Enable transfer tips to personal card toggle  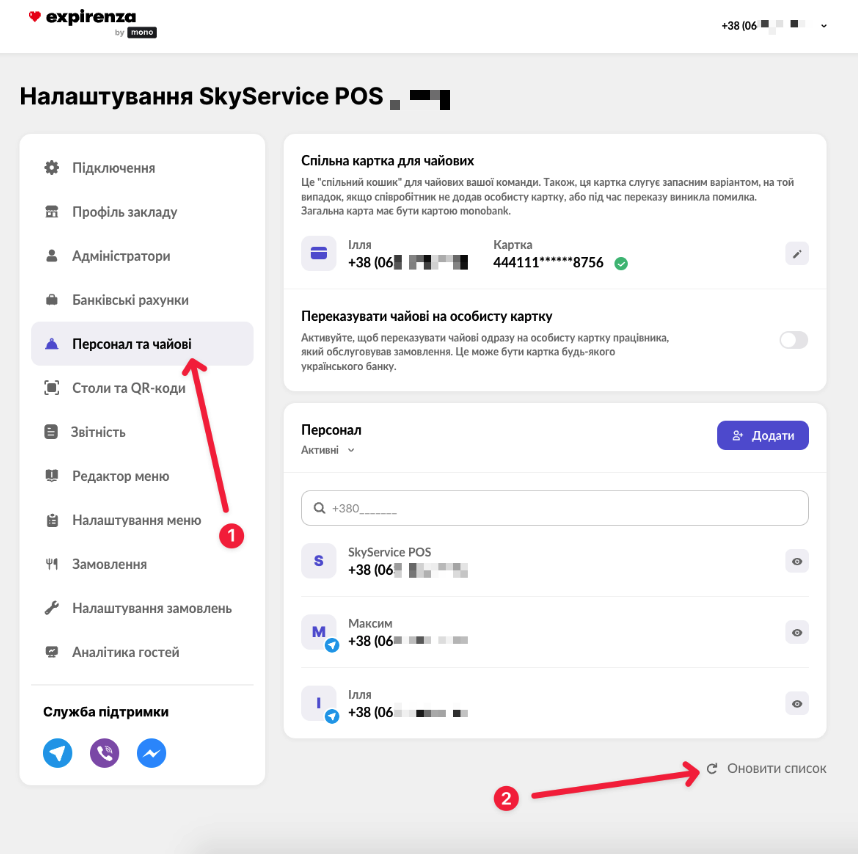click(793, 340)
